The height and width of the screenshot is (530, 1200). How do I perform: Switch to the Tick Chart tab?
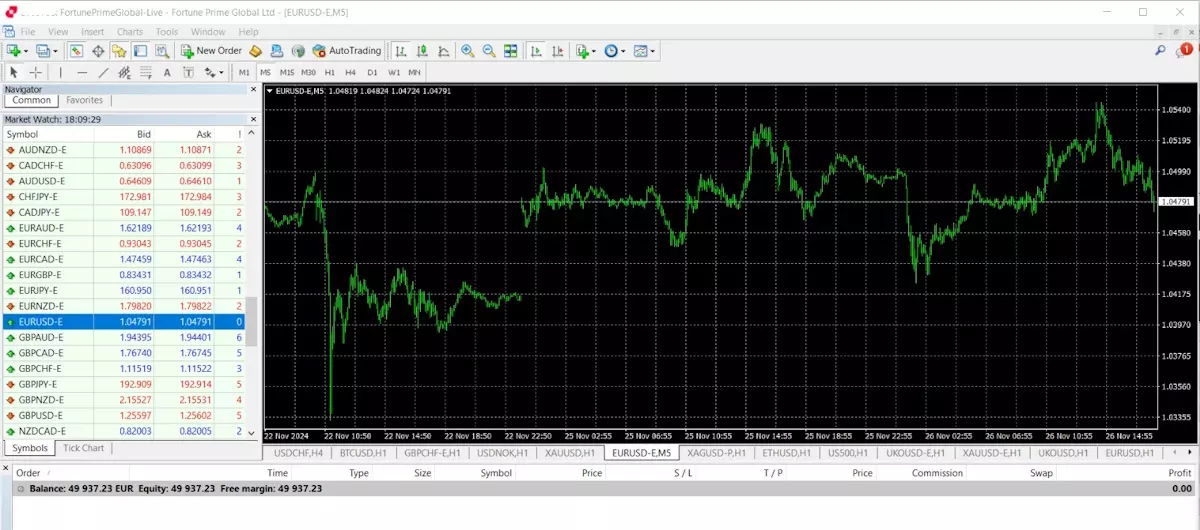point(84,448)
